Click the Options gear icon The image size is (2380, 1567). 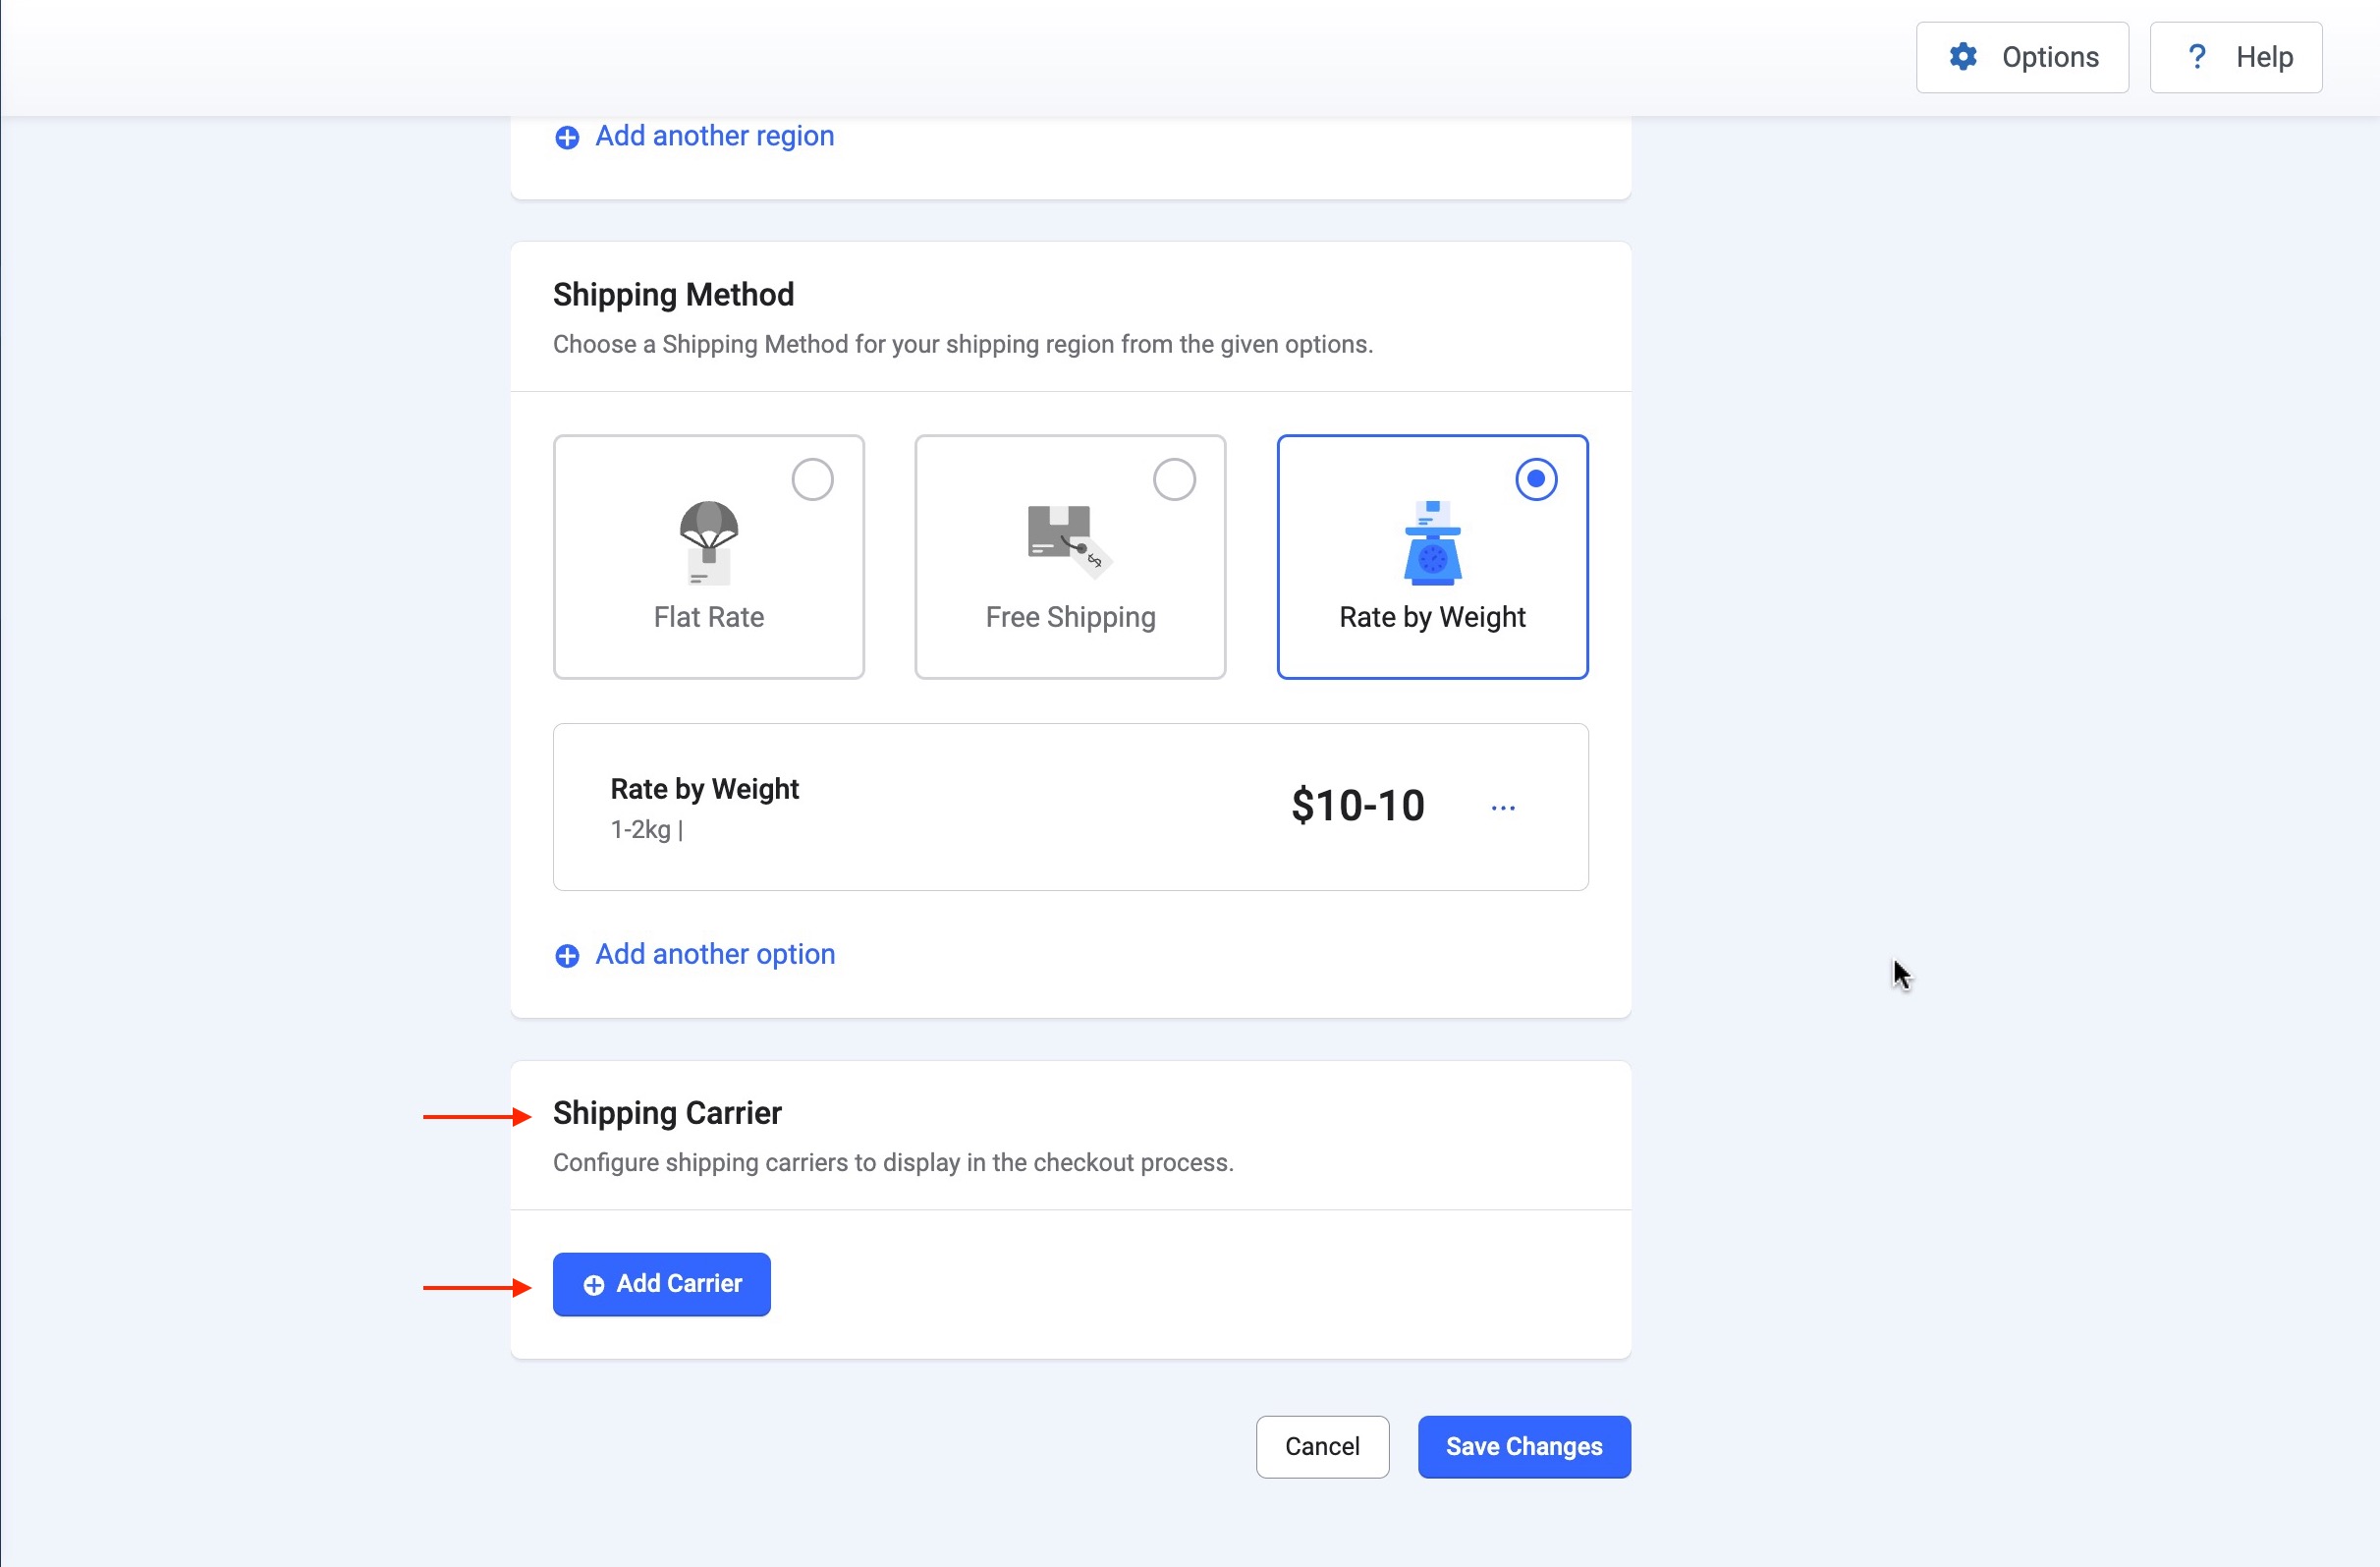(1963, 57)
